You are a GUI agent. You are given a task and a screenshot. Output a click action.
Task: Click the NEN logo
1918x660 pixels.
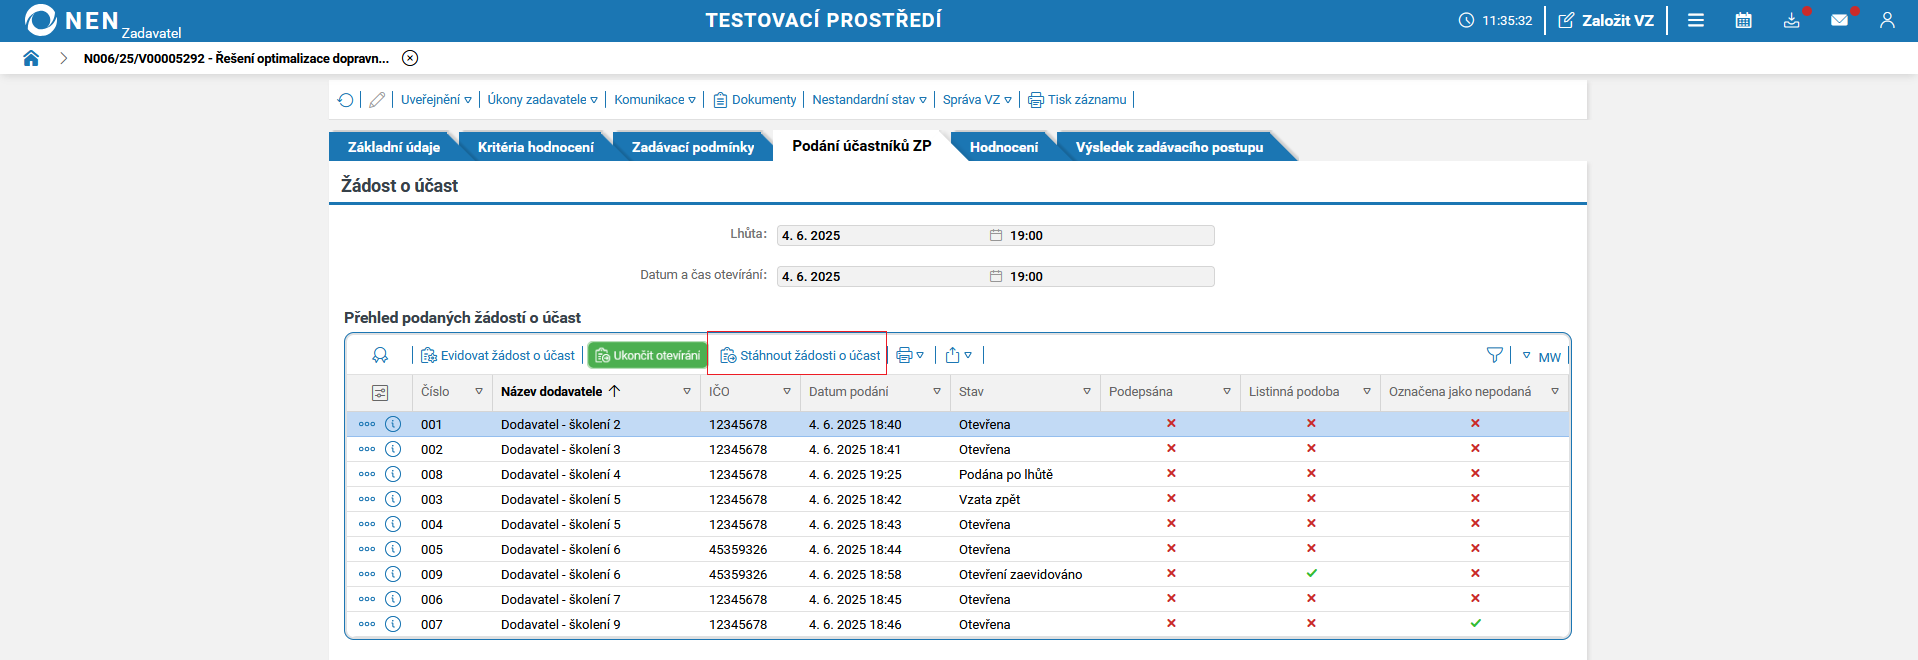[x=72, y=20]
